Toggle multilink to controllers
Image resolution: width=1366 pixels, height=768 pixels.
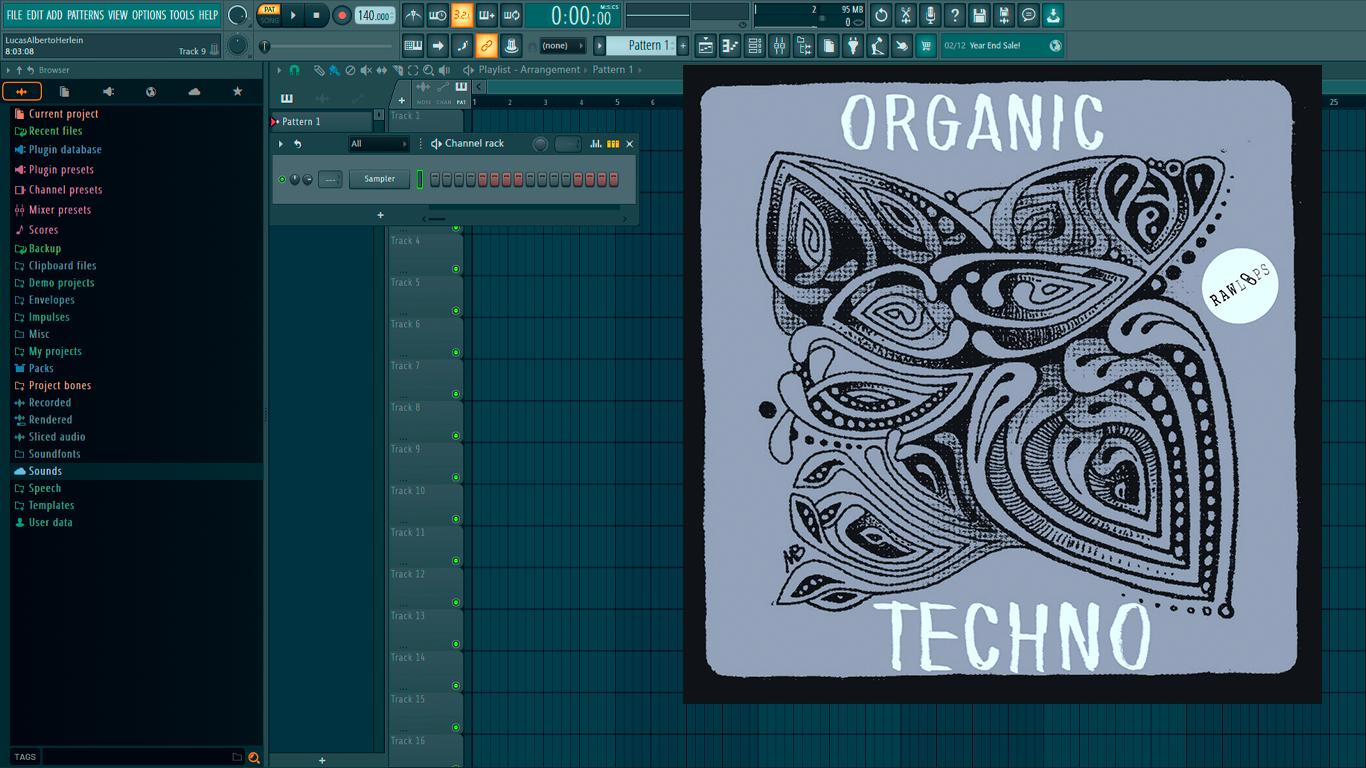click(x=511, y=45)
